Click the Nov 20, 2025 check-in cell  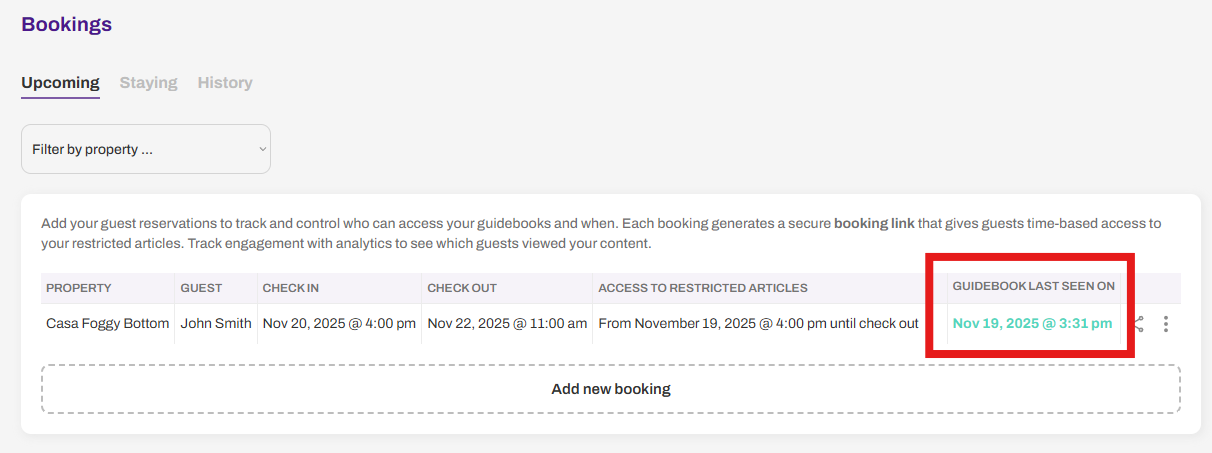(x=339, y=324)
